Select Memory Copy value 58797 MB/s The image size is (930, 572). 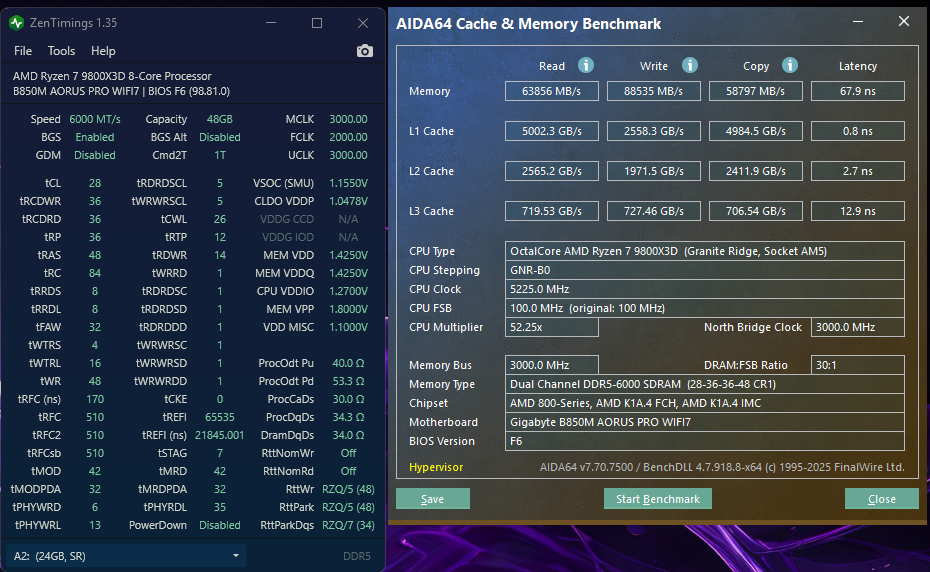click(756, 91)
